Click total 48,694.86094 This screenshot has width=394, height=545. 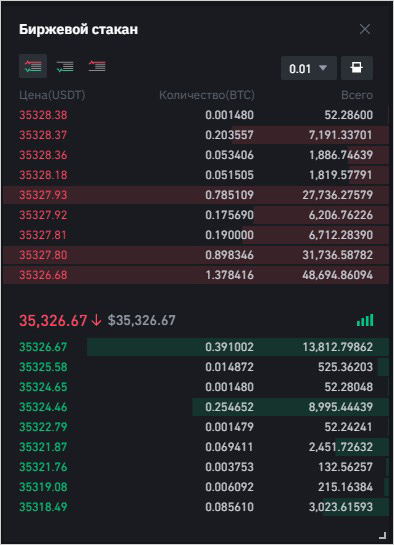[x=337, y=275]
